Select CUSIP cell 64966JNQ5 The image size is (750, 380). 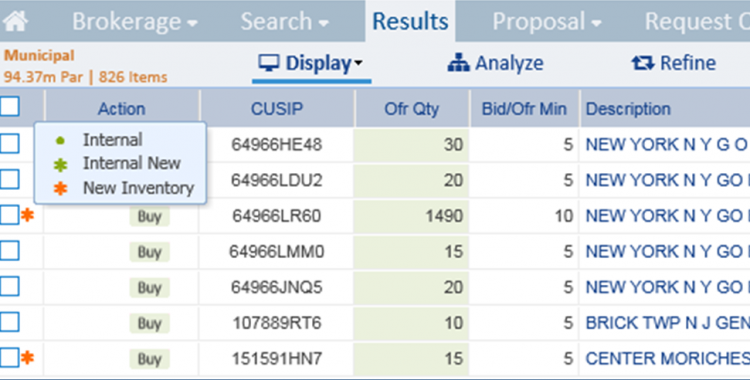(x=277, y=287)
